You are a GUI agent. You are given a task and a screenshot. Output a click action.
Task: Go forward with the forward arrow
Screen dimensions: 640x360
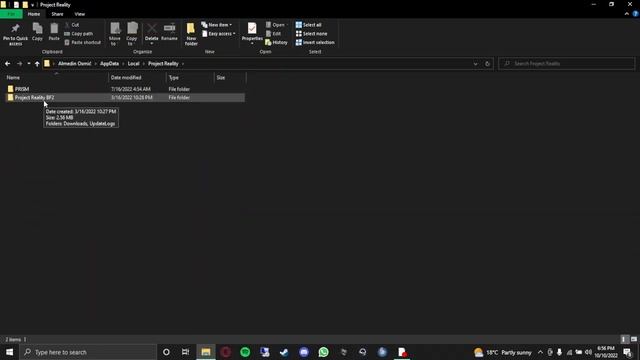click(x=19, y=64)
